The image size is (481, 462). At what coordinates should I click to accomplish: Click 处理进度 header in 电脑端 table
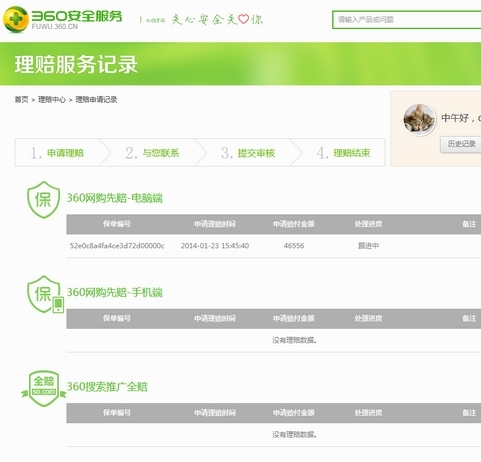368,224
